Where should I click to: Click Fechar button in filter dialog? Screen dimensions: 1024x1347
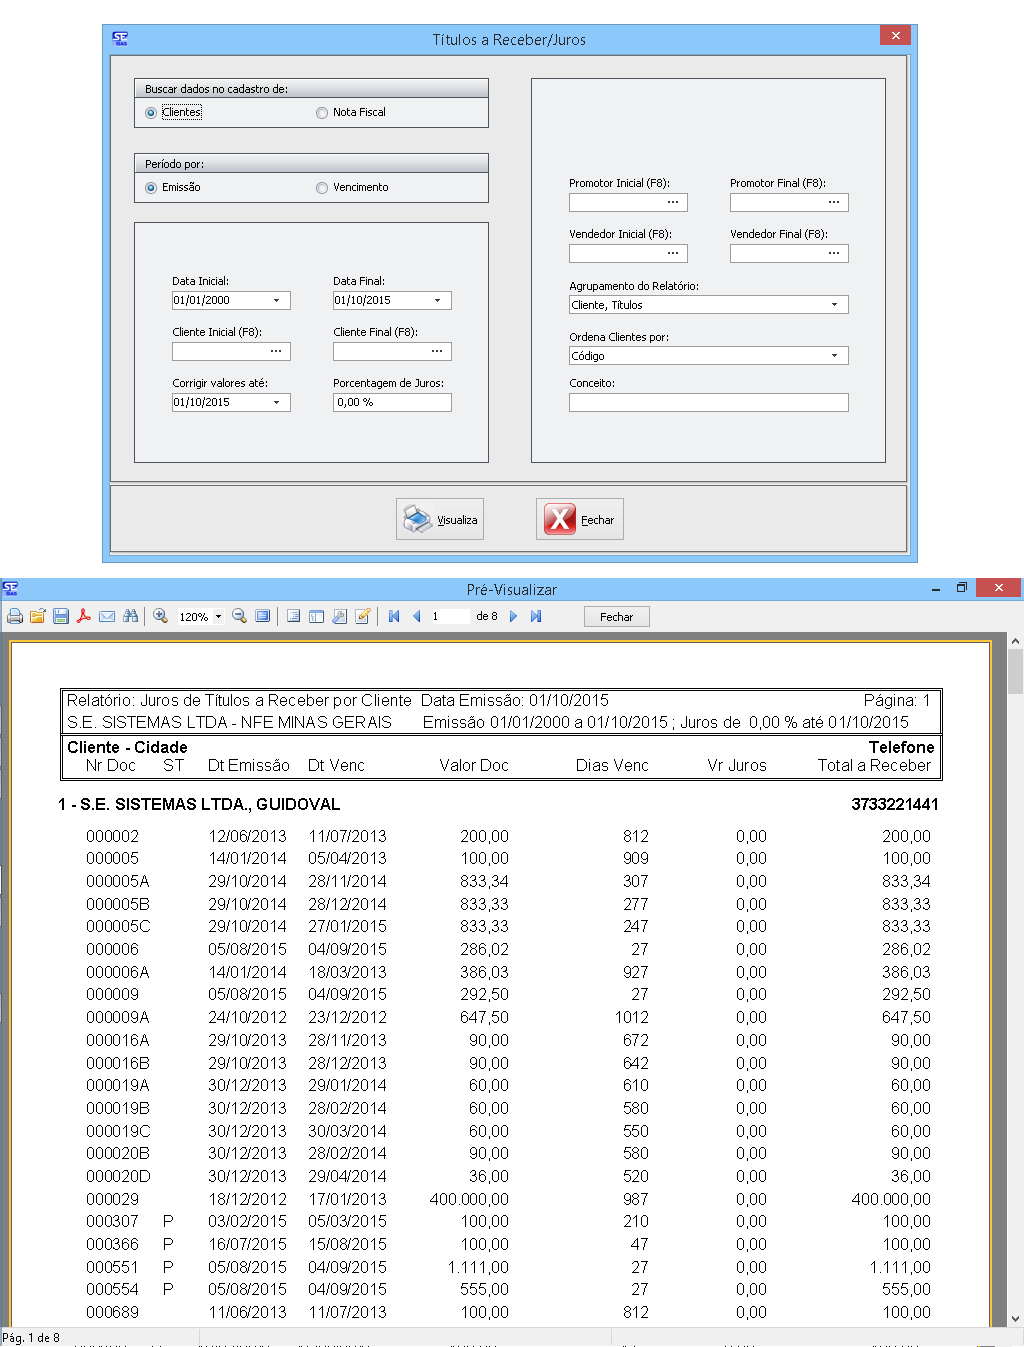coord(580,519)
